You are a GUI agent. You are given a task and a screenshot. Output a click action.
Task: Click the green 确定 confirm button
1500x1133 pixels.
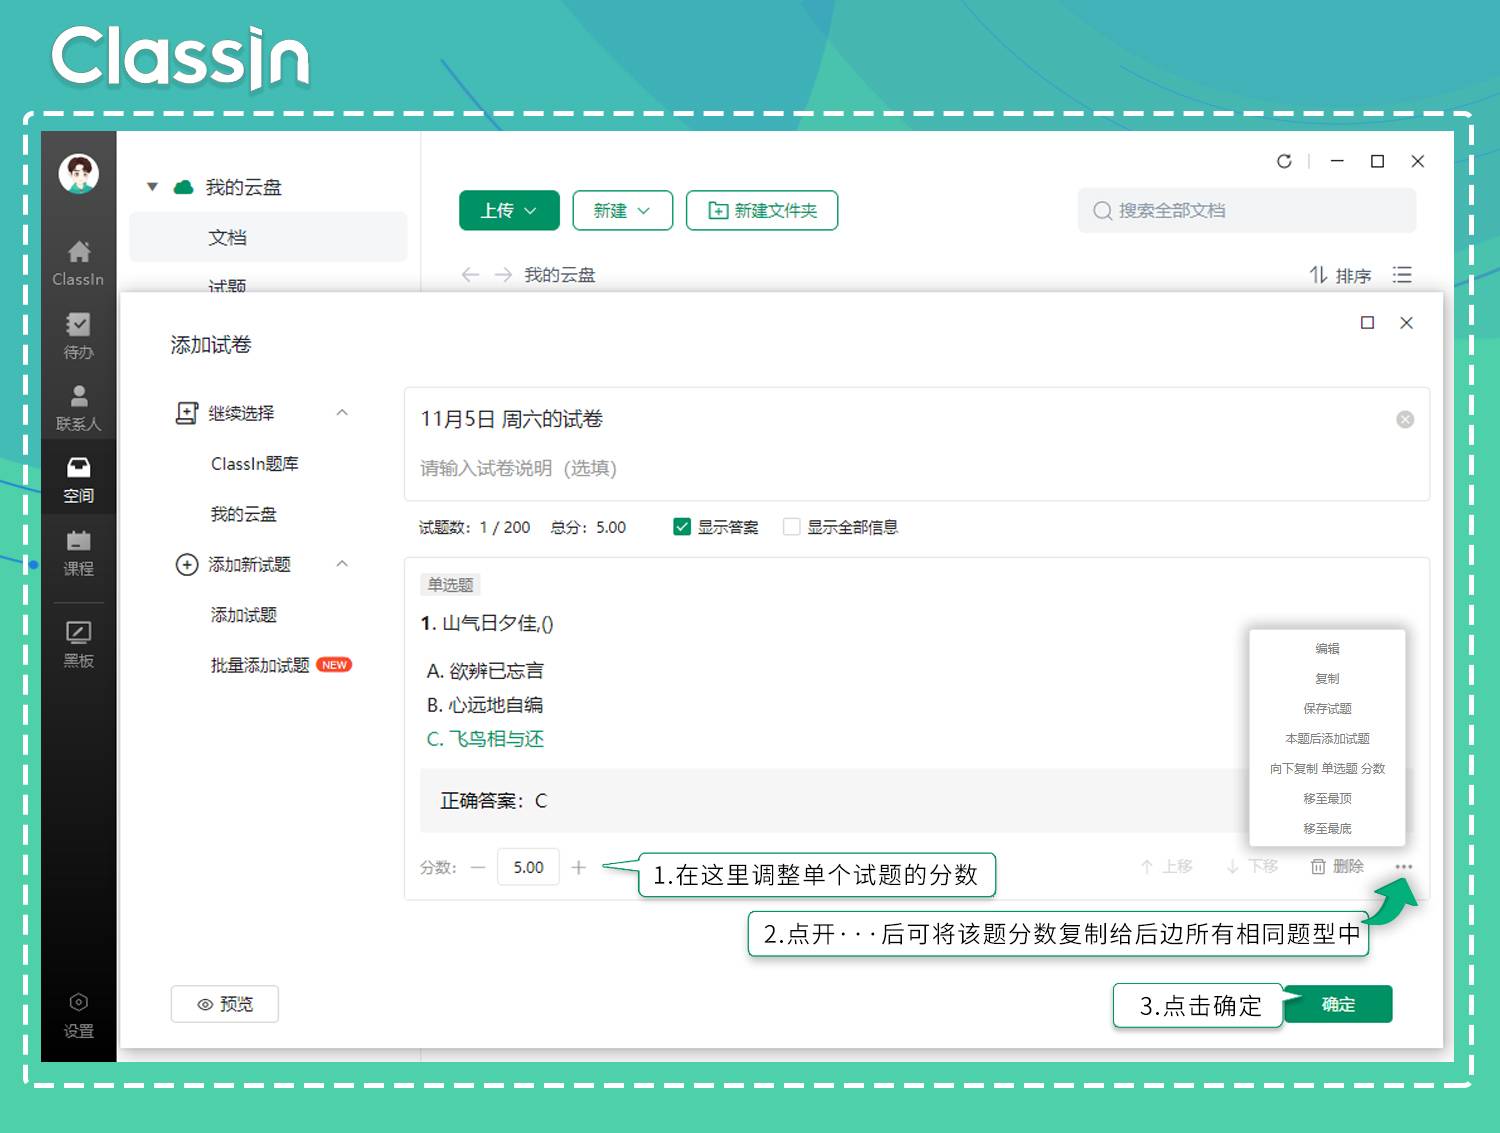(1337, 1005)
